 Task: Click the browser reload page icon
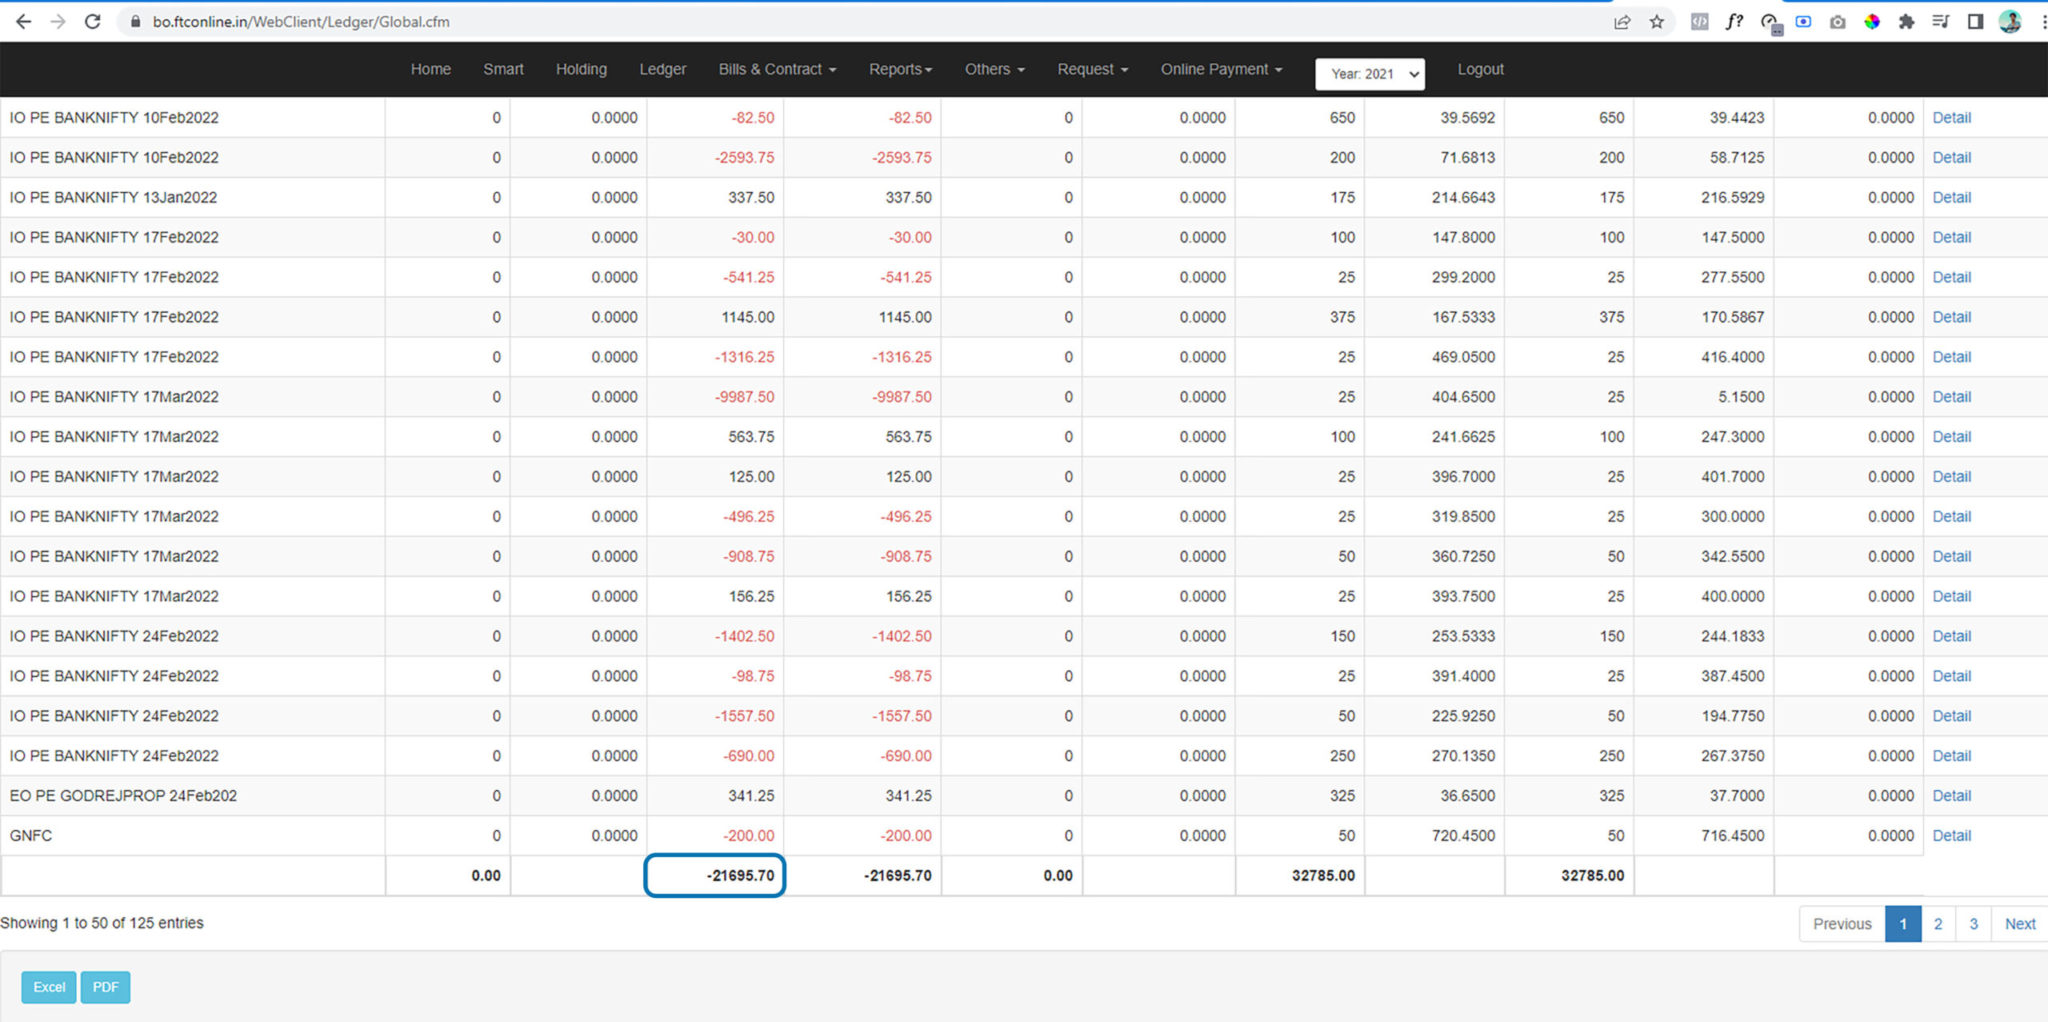point(92,21)
